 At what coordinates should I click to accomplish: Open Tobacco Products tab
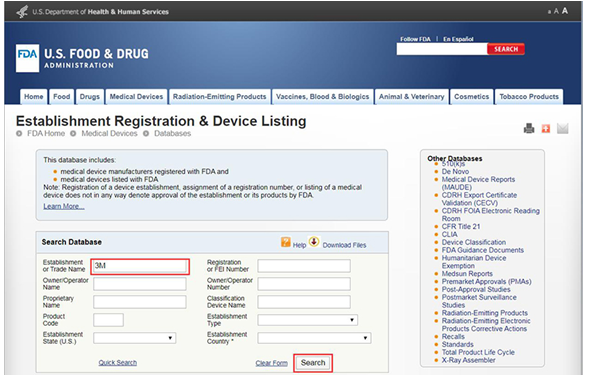(529, 97)
